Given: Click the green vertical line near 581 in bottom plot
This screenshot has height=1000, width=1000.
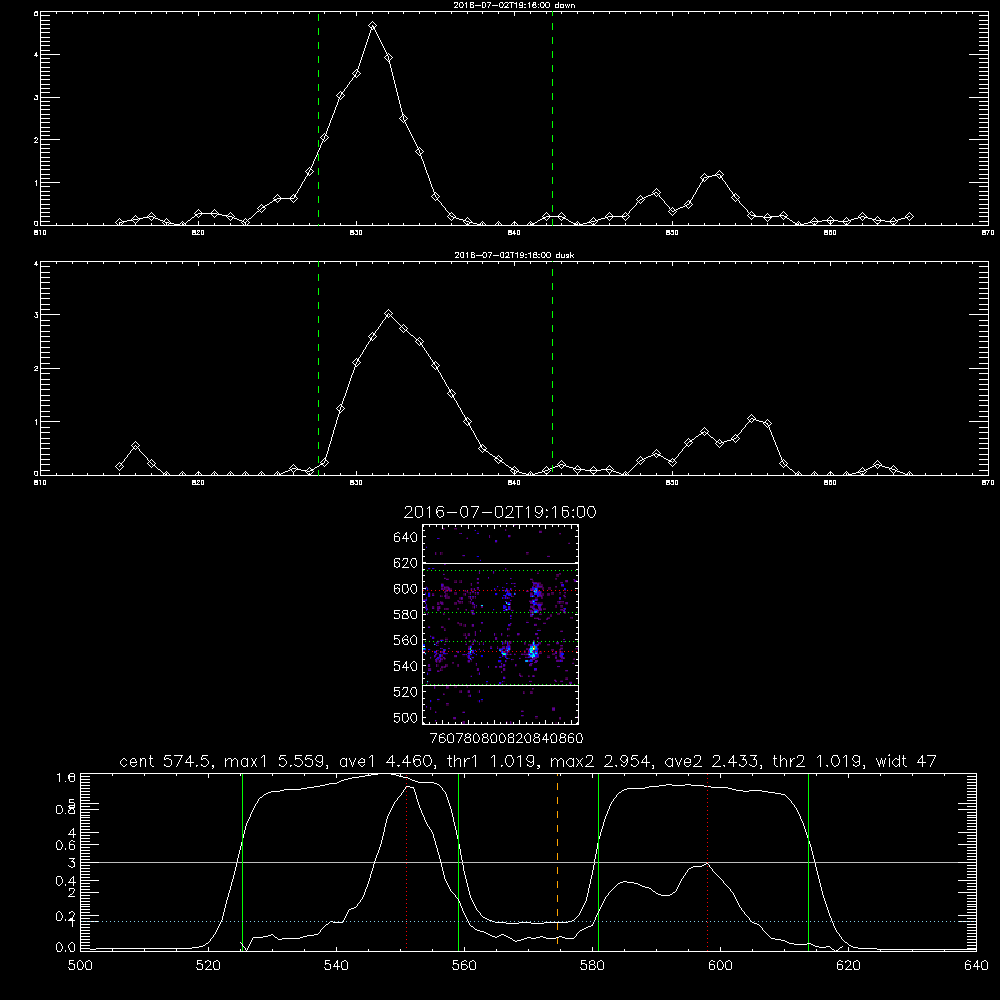Looking at the screenshot, I should [598, 862].
